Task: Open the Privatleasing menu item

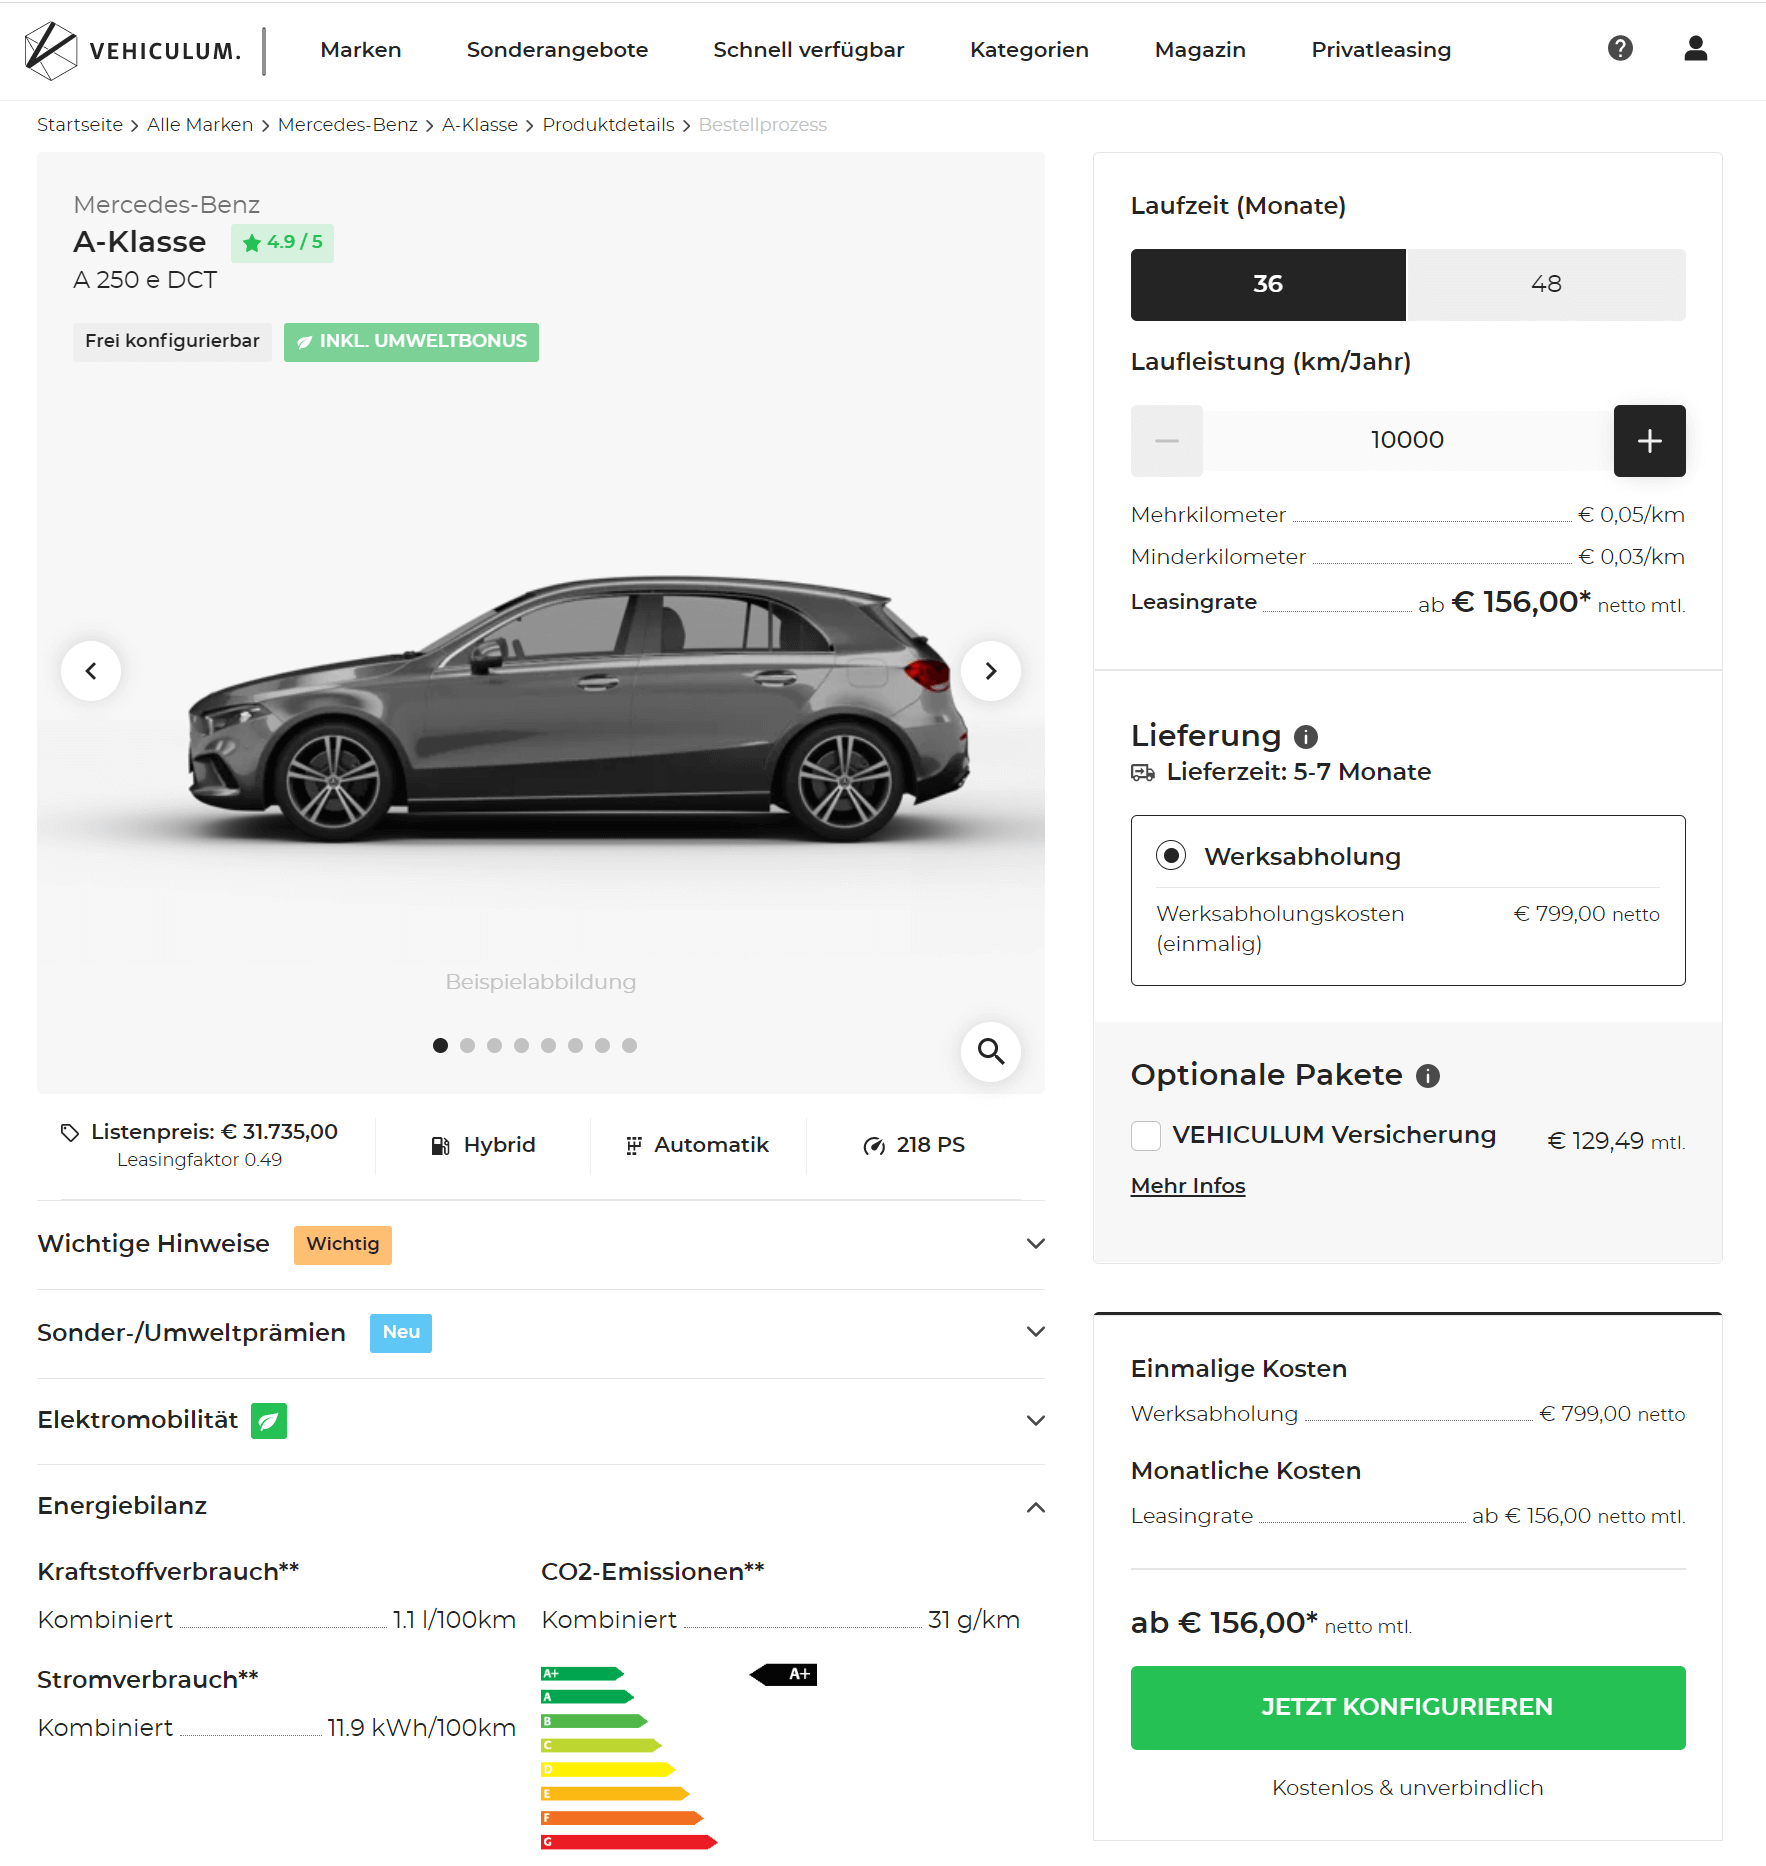Action: pyautogui.click(x=1381, y=50)
